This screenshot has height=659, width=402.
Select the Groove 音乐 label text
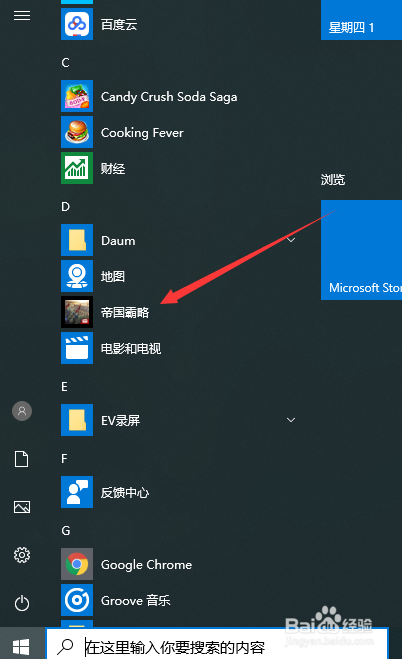point(136,601)
